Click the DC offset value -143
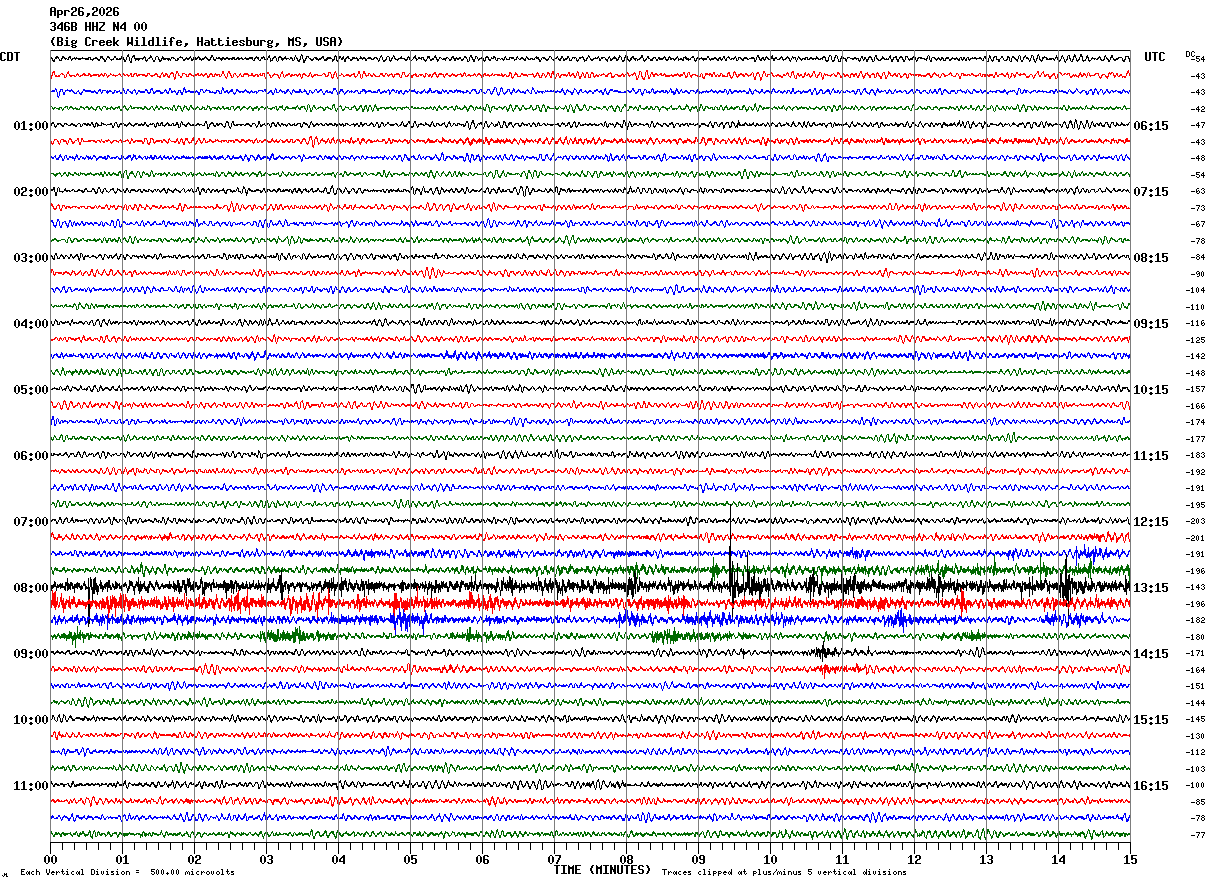The image size is (1210, 886). [x=1196, y=588]
